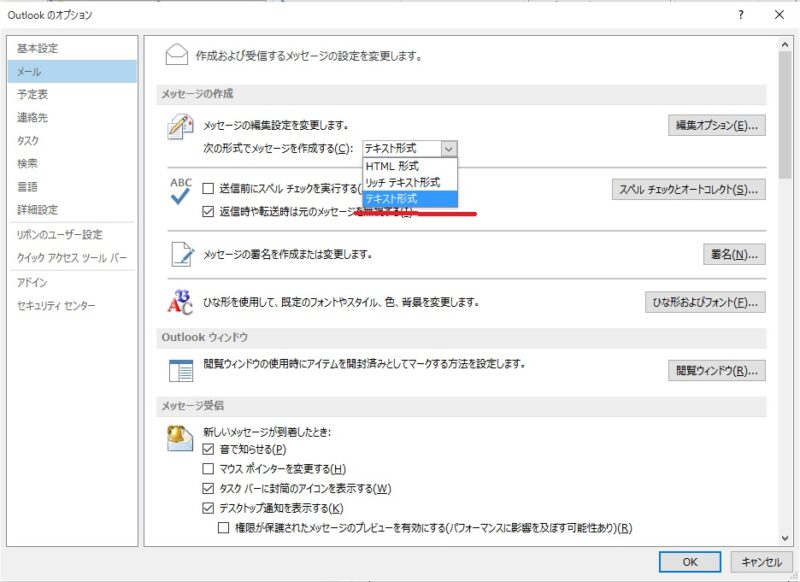Close the Outlook options dialog

(x=779, y=15)
